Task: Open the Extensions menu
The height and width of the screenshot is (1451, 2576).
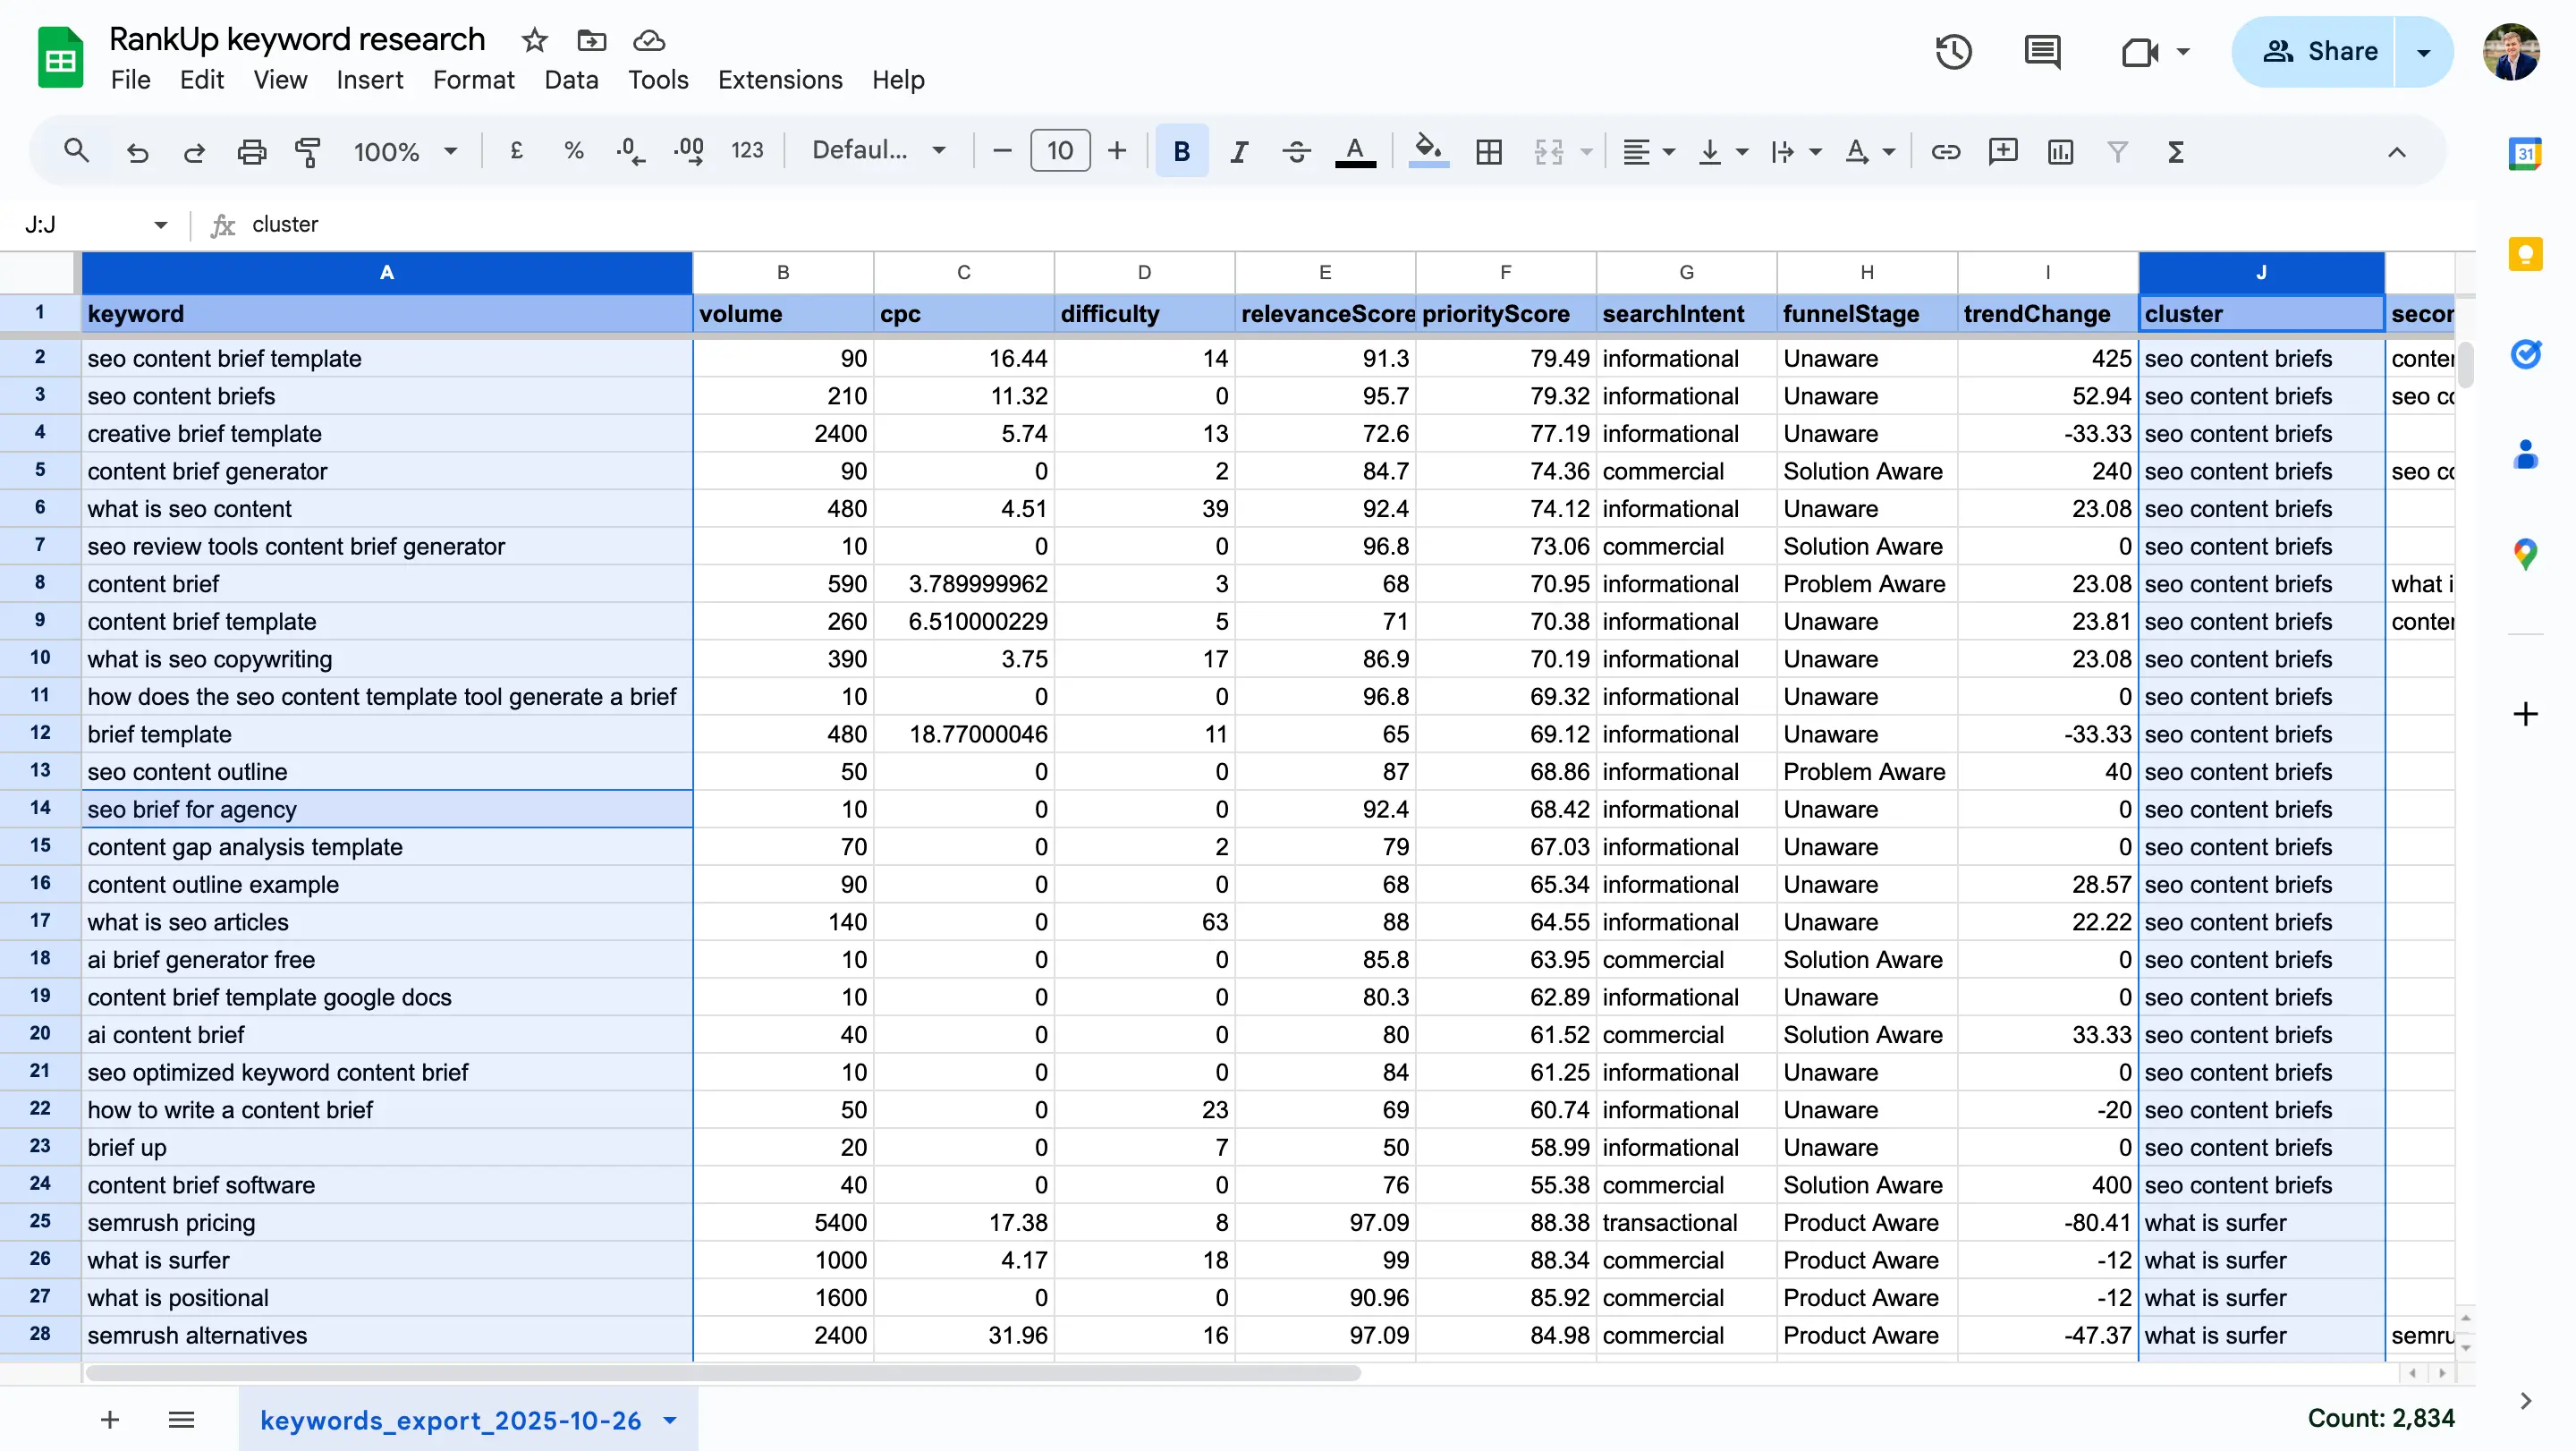Action: pos(780,80)
